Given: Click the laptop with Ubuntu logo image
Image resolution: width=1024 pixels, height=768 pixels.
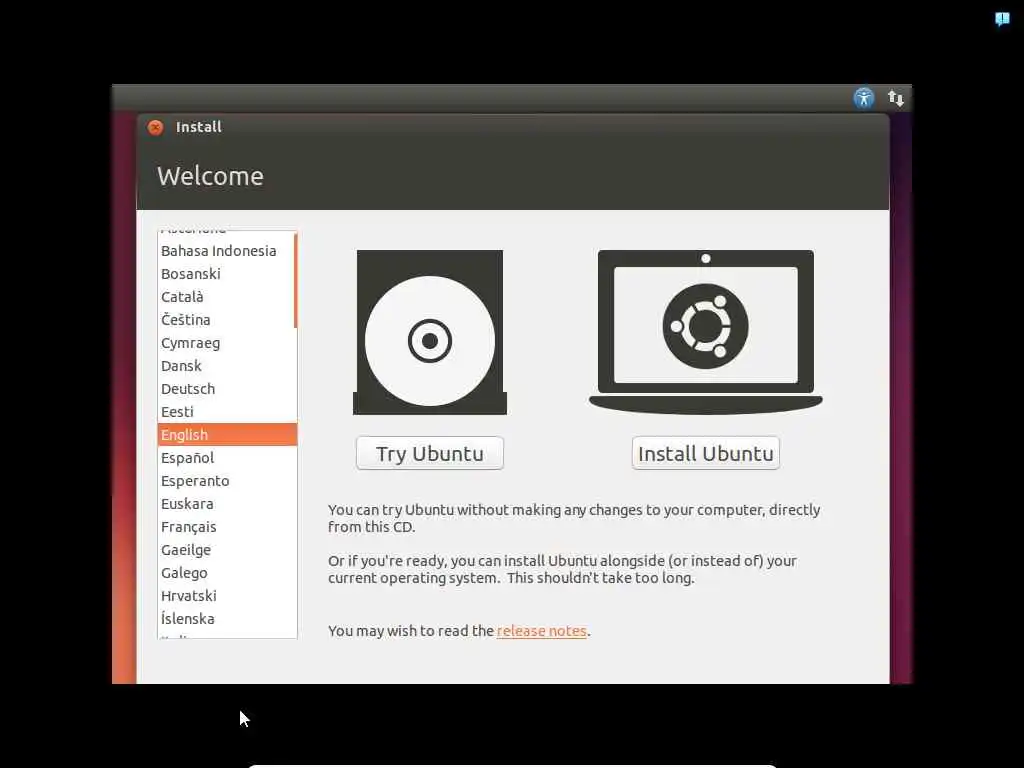Looking at the screenshot, I should [x=705, y=332].
